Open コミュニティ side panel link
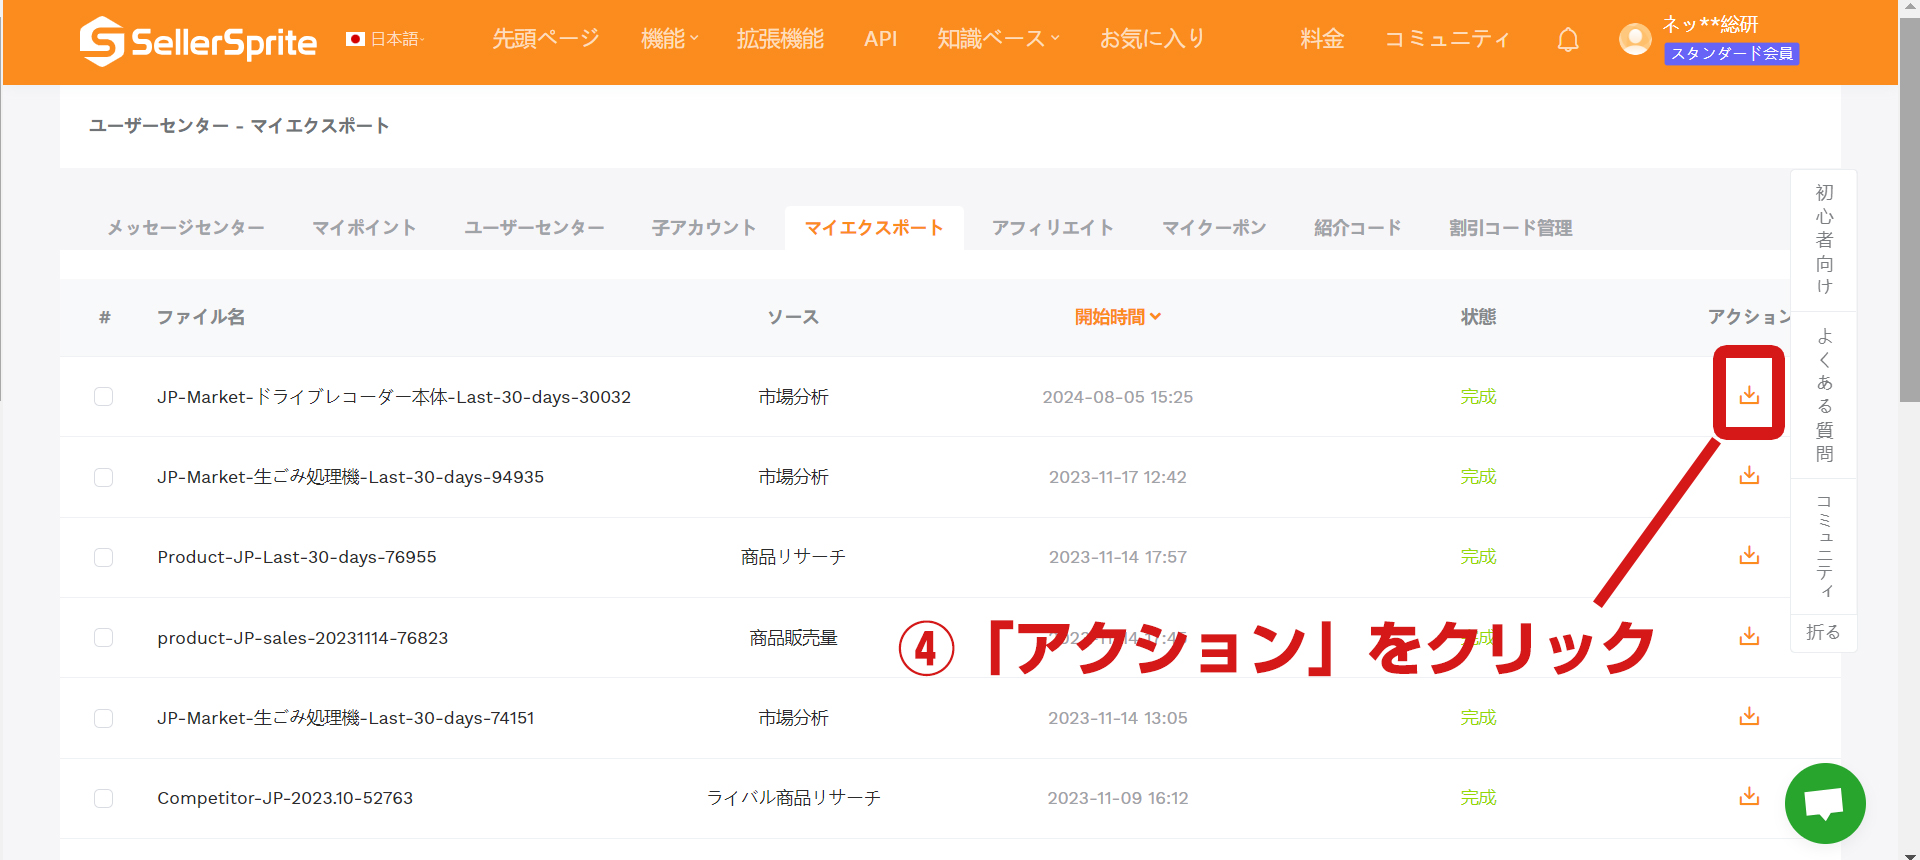The width and height of the screenshot is (1920, 860). [x=1824, y=546]
